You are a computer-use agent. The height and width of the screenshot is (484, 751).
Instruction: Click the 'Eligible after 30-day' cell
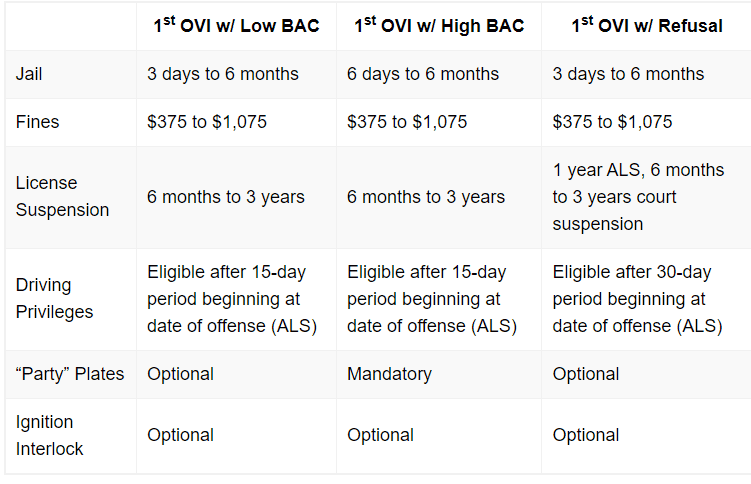tap(637, 299)
